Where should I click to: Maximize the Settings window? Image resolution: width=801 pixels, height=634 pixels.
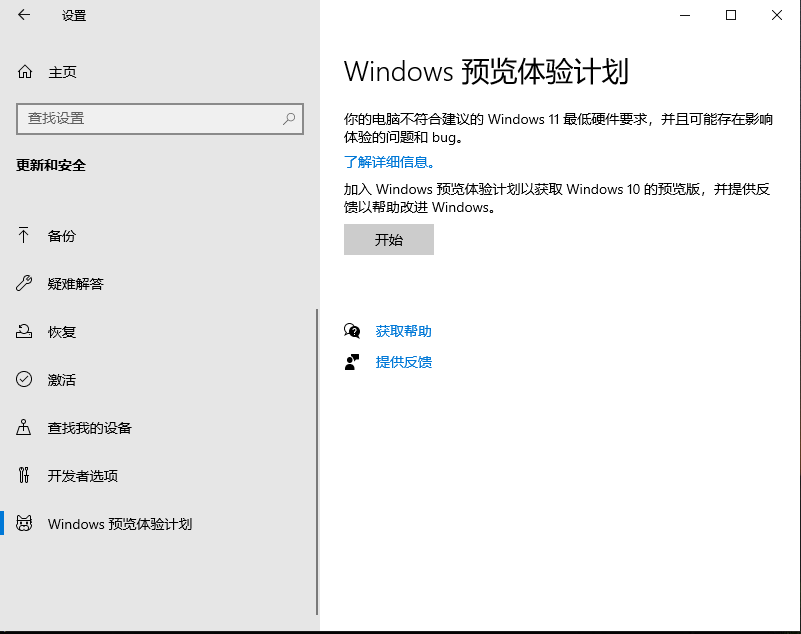731,15
